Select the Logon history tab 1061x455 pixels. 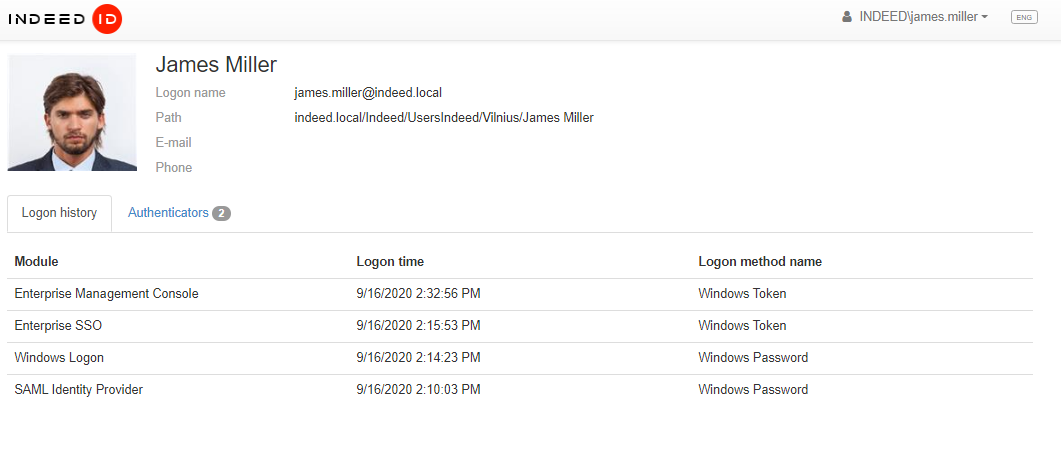pyautogui.click(x=59, y=213)
